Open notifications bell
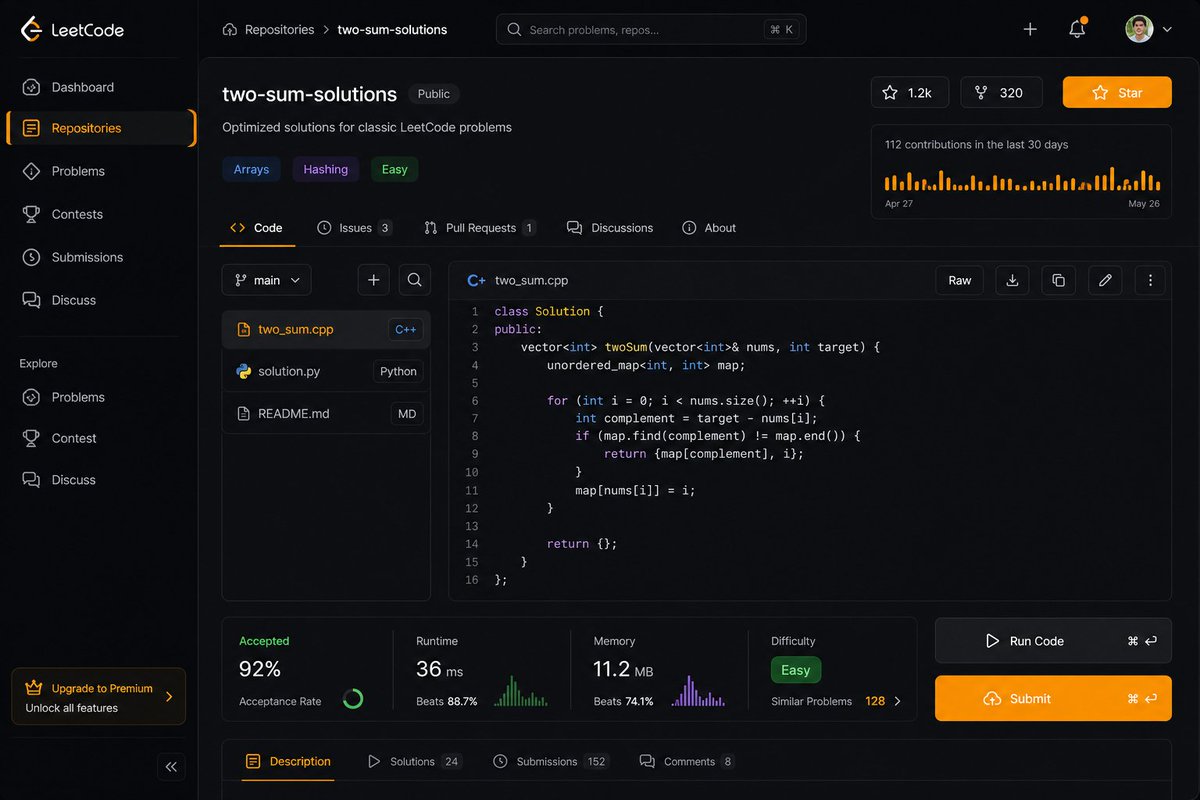The image size is (1200, 800). pyautogui.click(x=1077, y=29)
